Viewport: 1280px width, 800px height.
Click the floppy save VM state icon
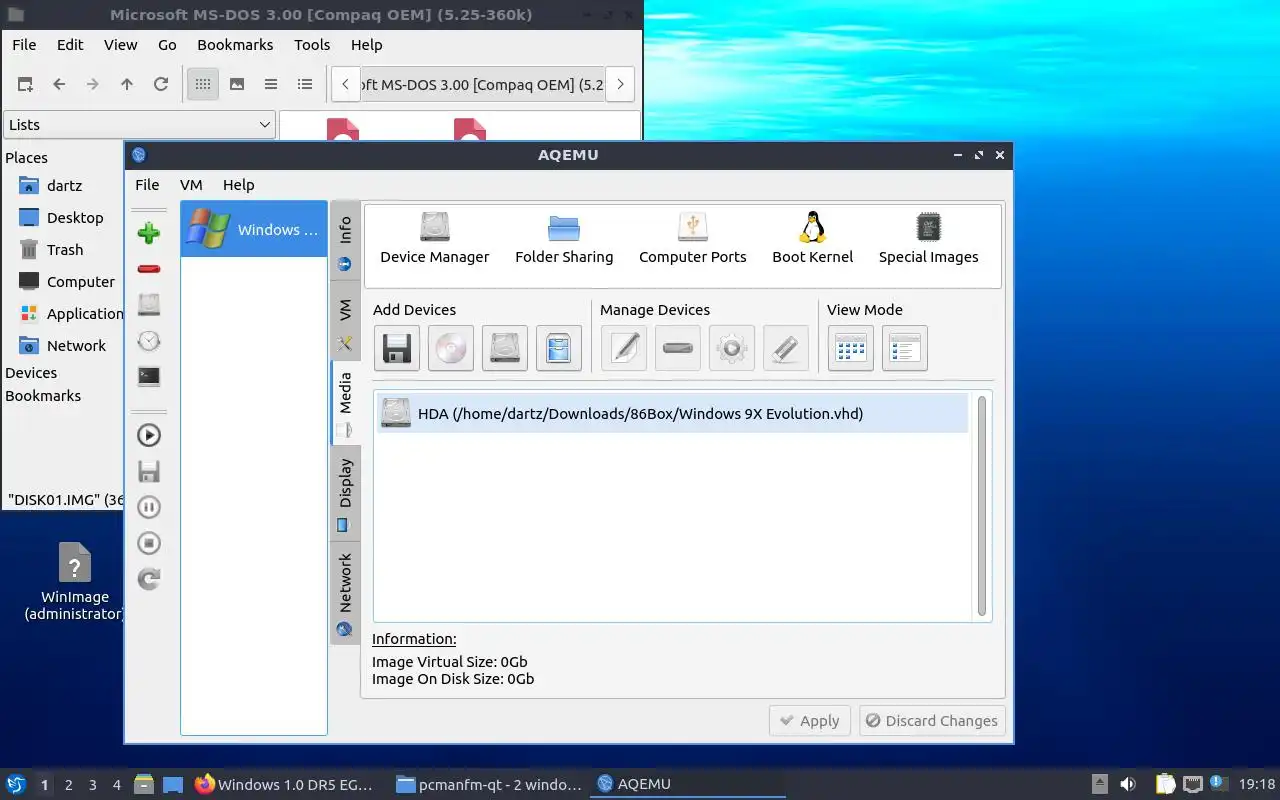point(149,471)
